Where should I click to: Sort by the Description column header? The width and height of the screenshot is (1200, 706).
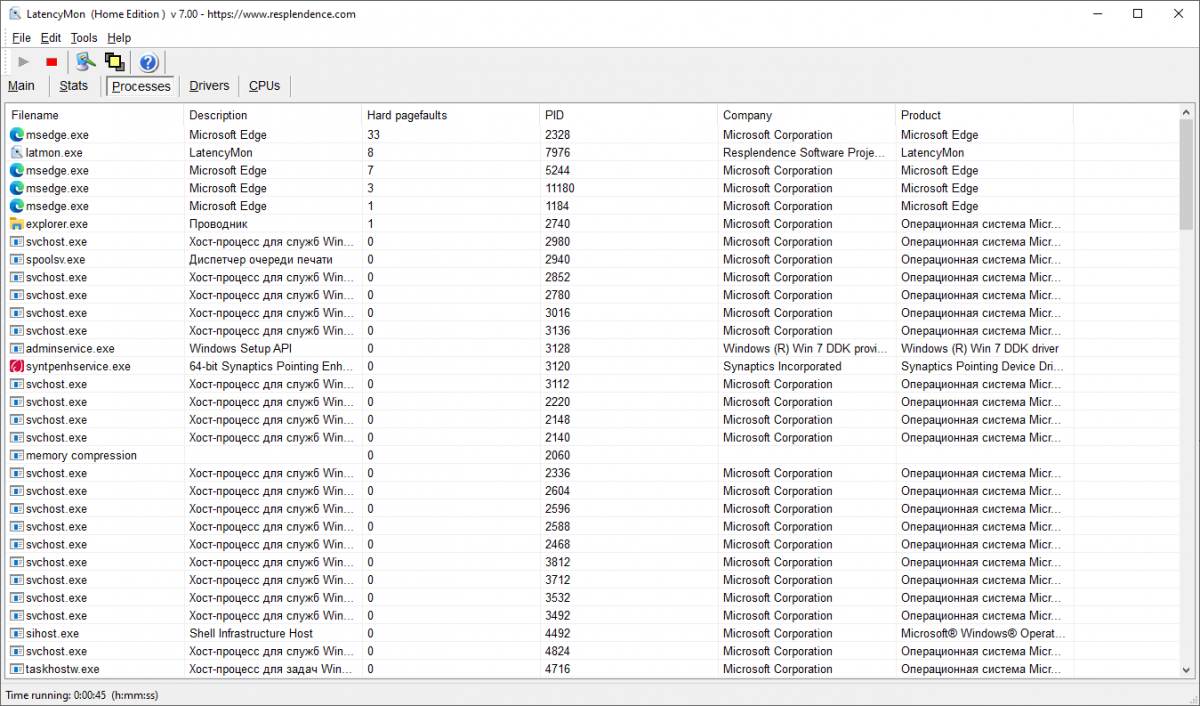pyautogui.click(x=273, y=115)
